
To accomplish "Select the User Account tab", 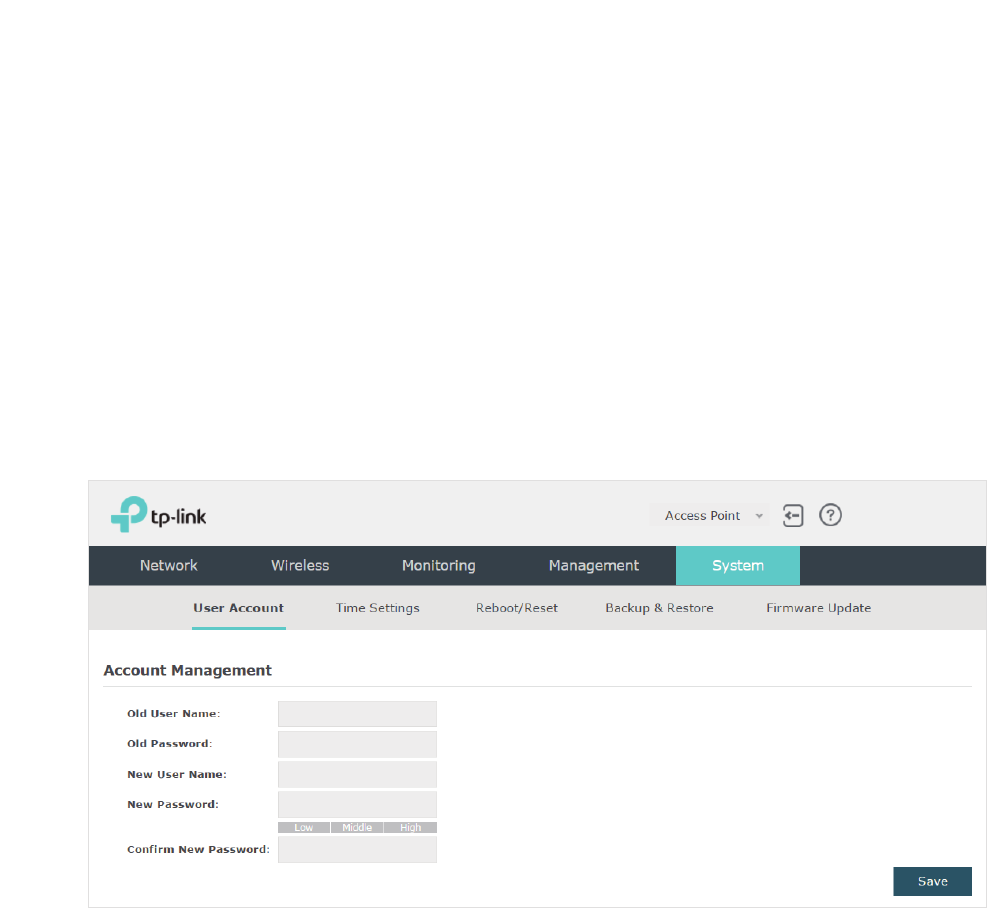I will coord(239,608).
